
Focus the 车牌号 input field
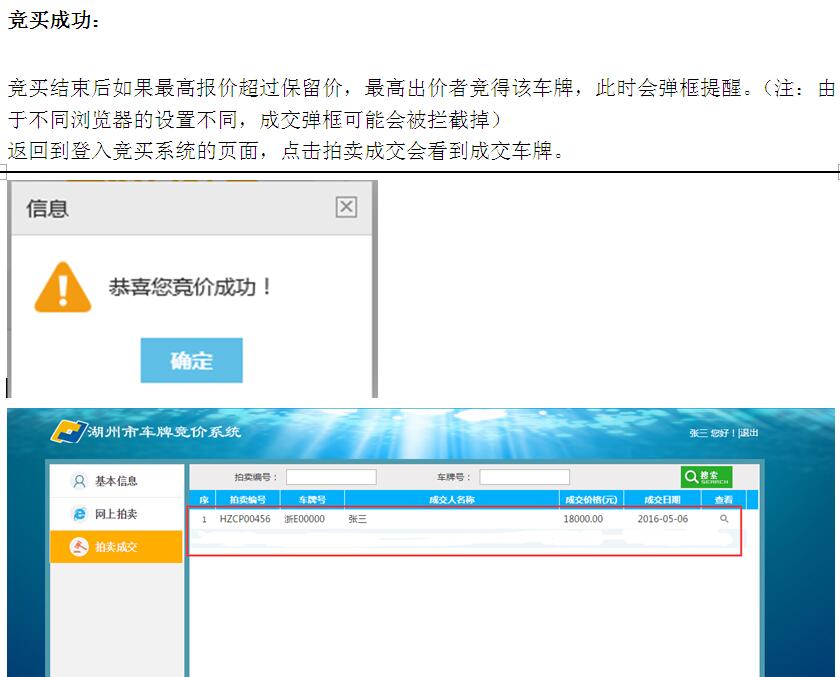point(524,478)
